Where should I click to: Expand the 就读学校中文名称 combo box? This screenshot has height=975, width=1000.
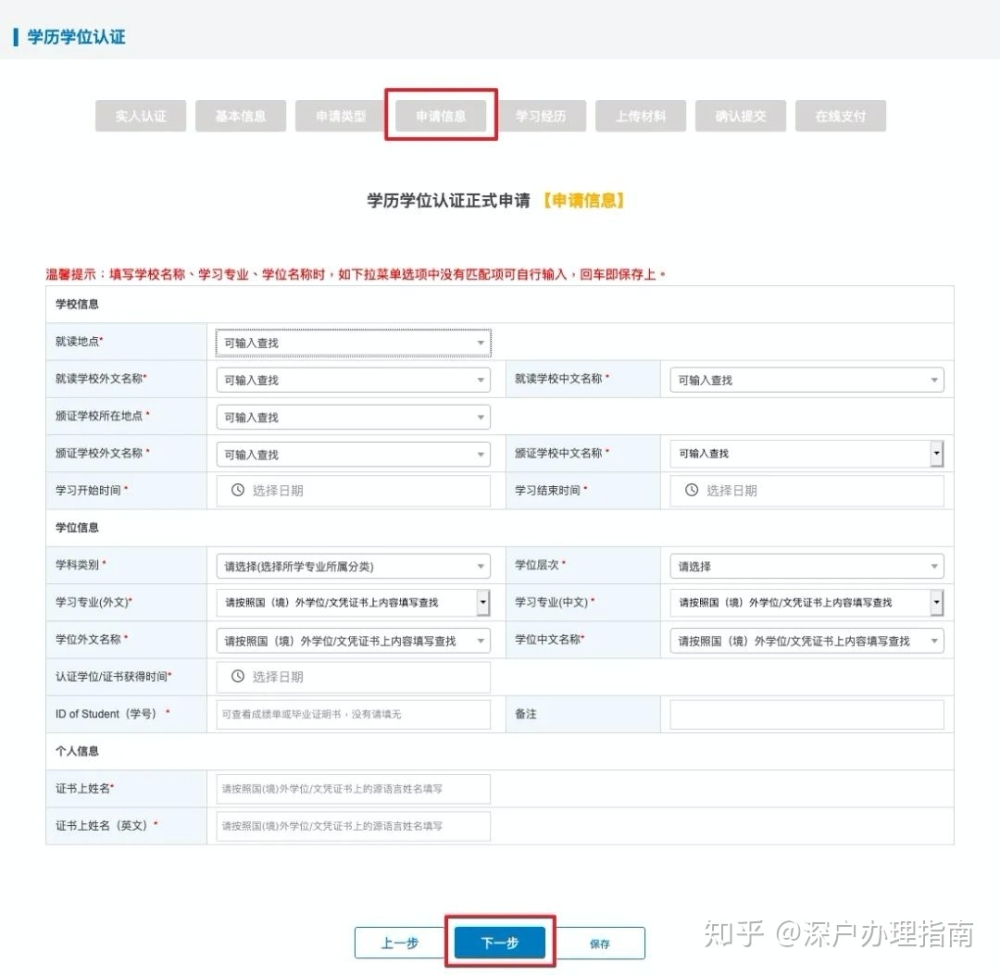pyautogui.click(x=807, y=380)
